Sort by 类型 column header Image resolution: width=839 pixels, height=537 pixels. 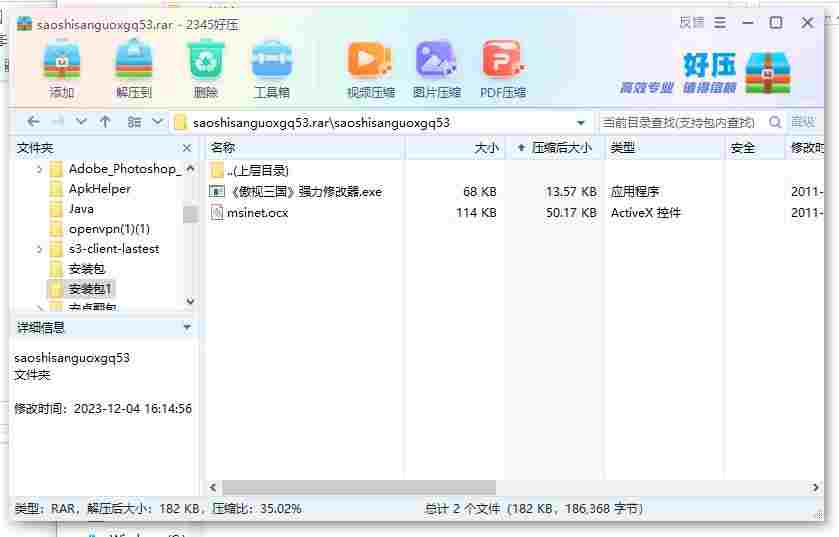(x=665, y=148)
